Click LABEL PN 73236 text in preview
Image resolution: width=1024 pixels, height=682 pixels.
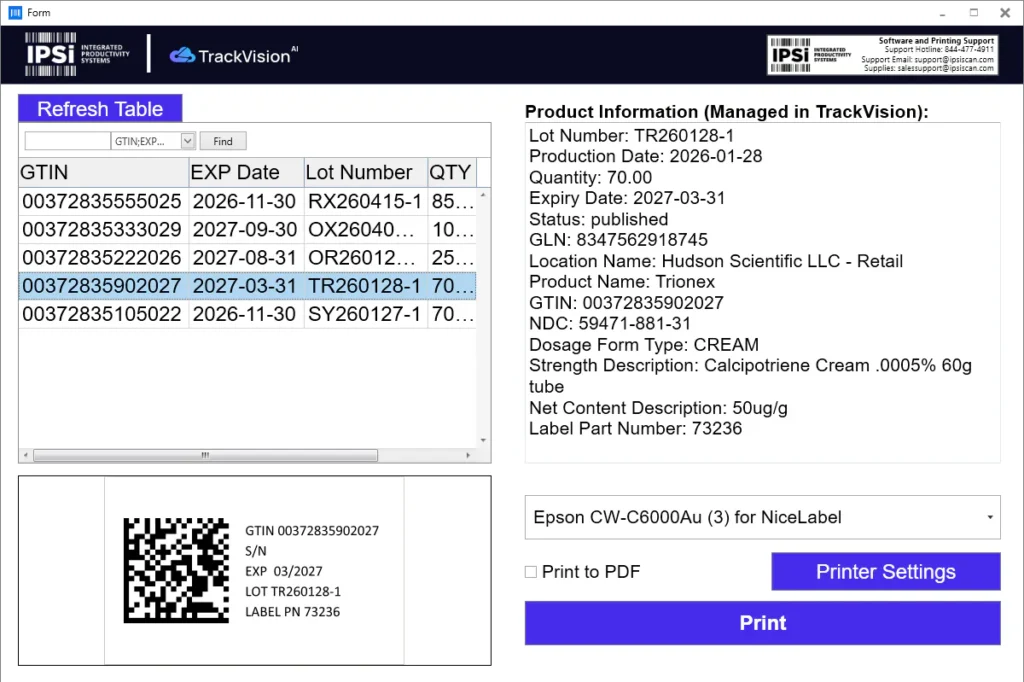click(x=293, y=611)
